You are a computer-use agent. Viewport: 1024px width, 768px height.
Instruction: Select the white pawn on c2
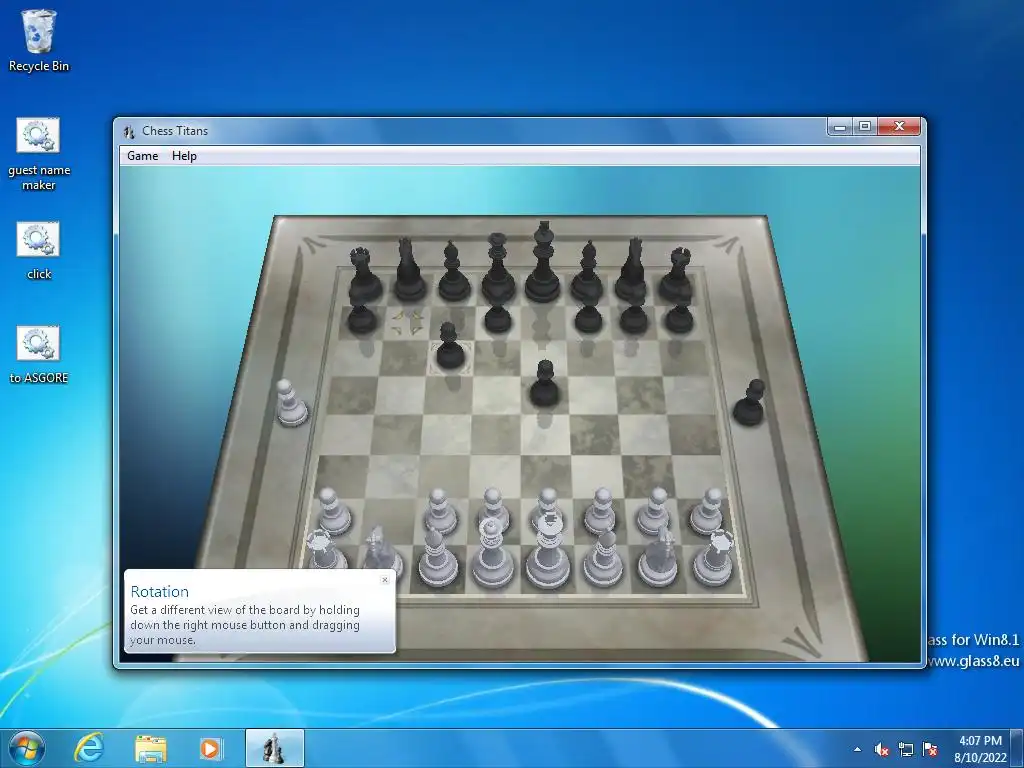tap(440, 513)
